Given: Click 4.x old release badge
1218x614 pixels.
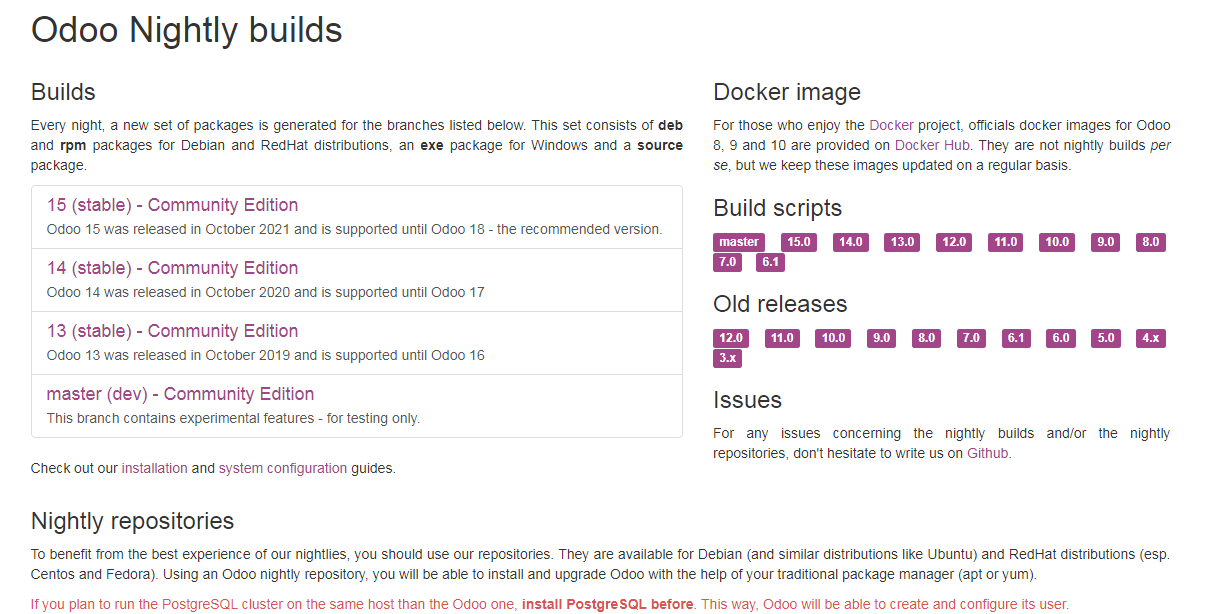Looking at the screenshot, I should (x=1151, y=338).
